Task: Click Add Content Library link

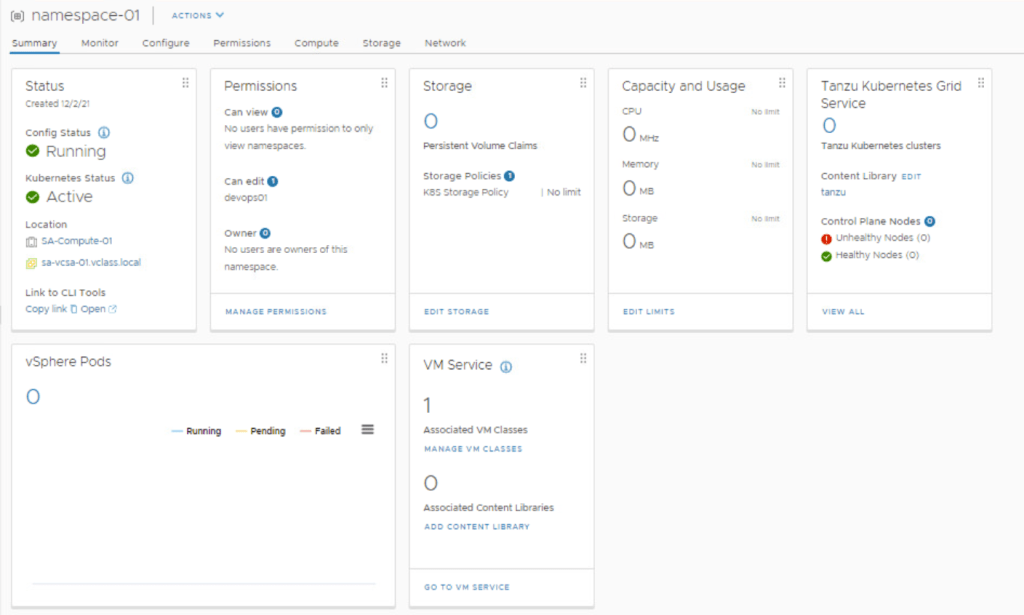Action: 477,526
